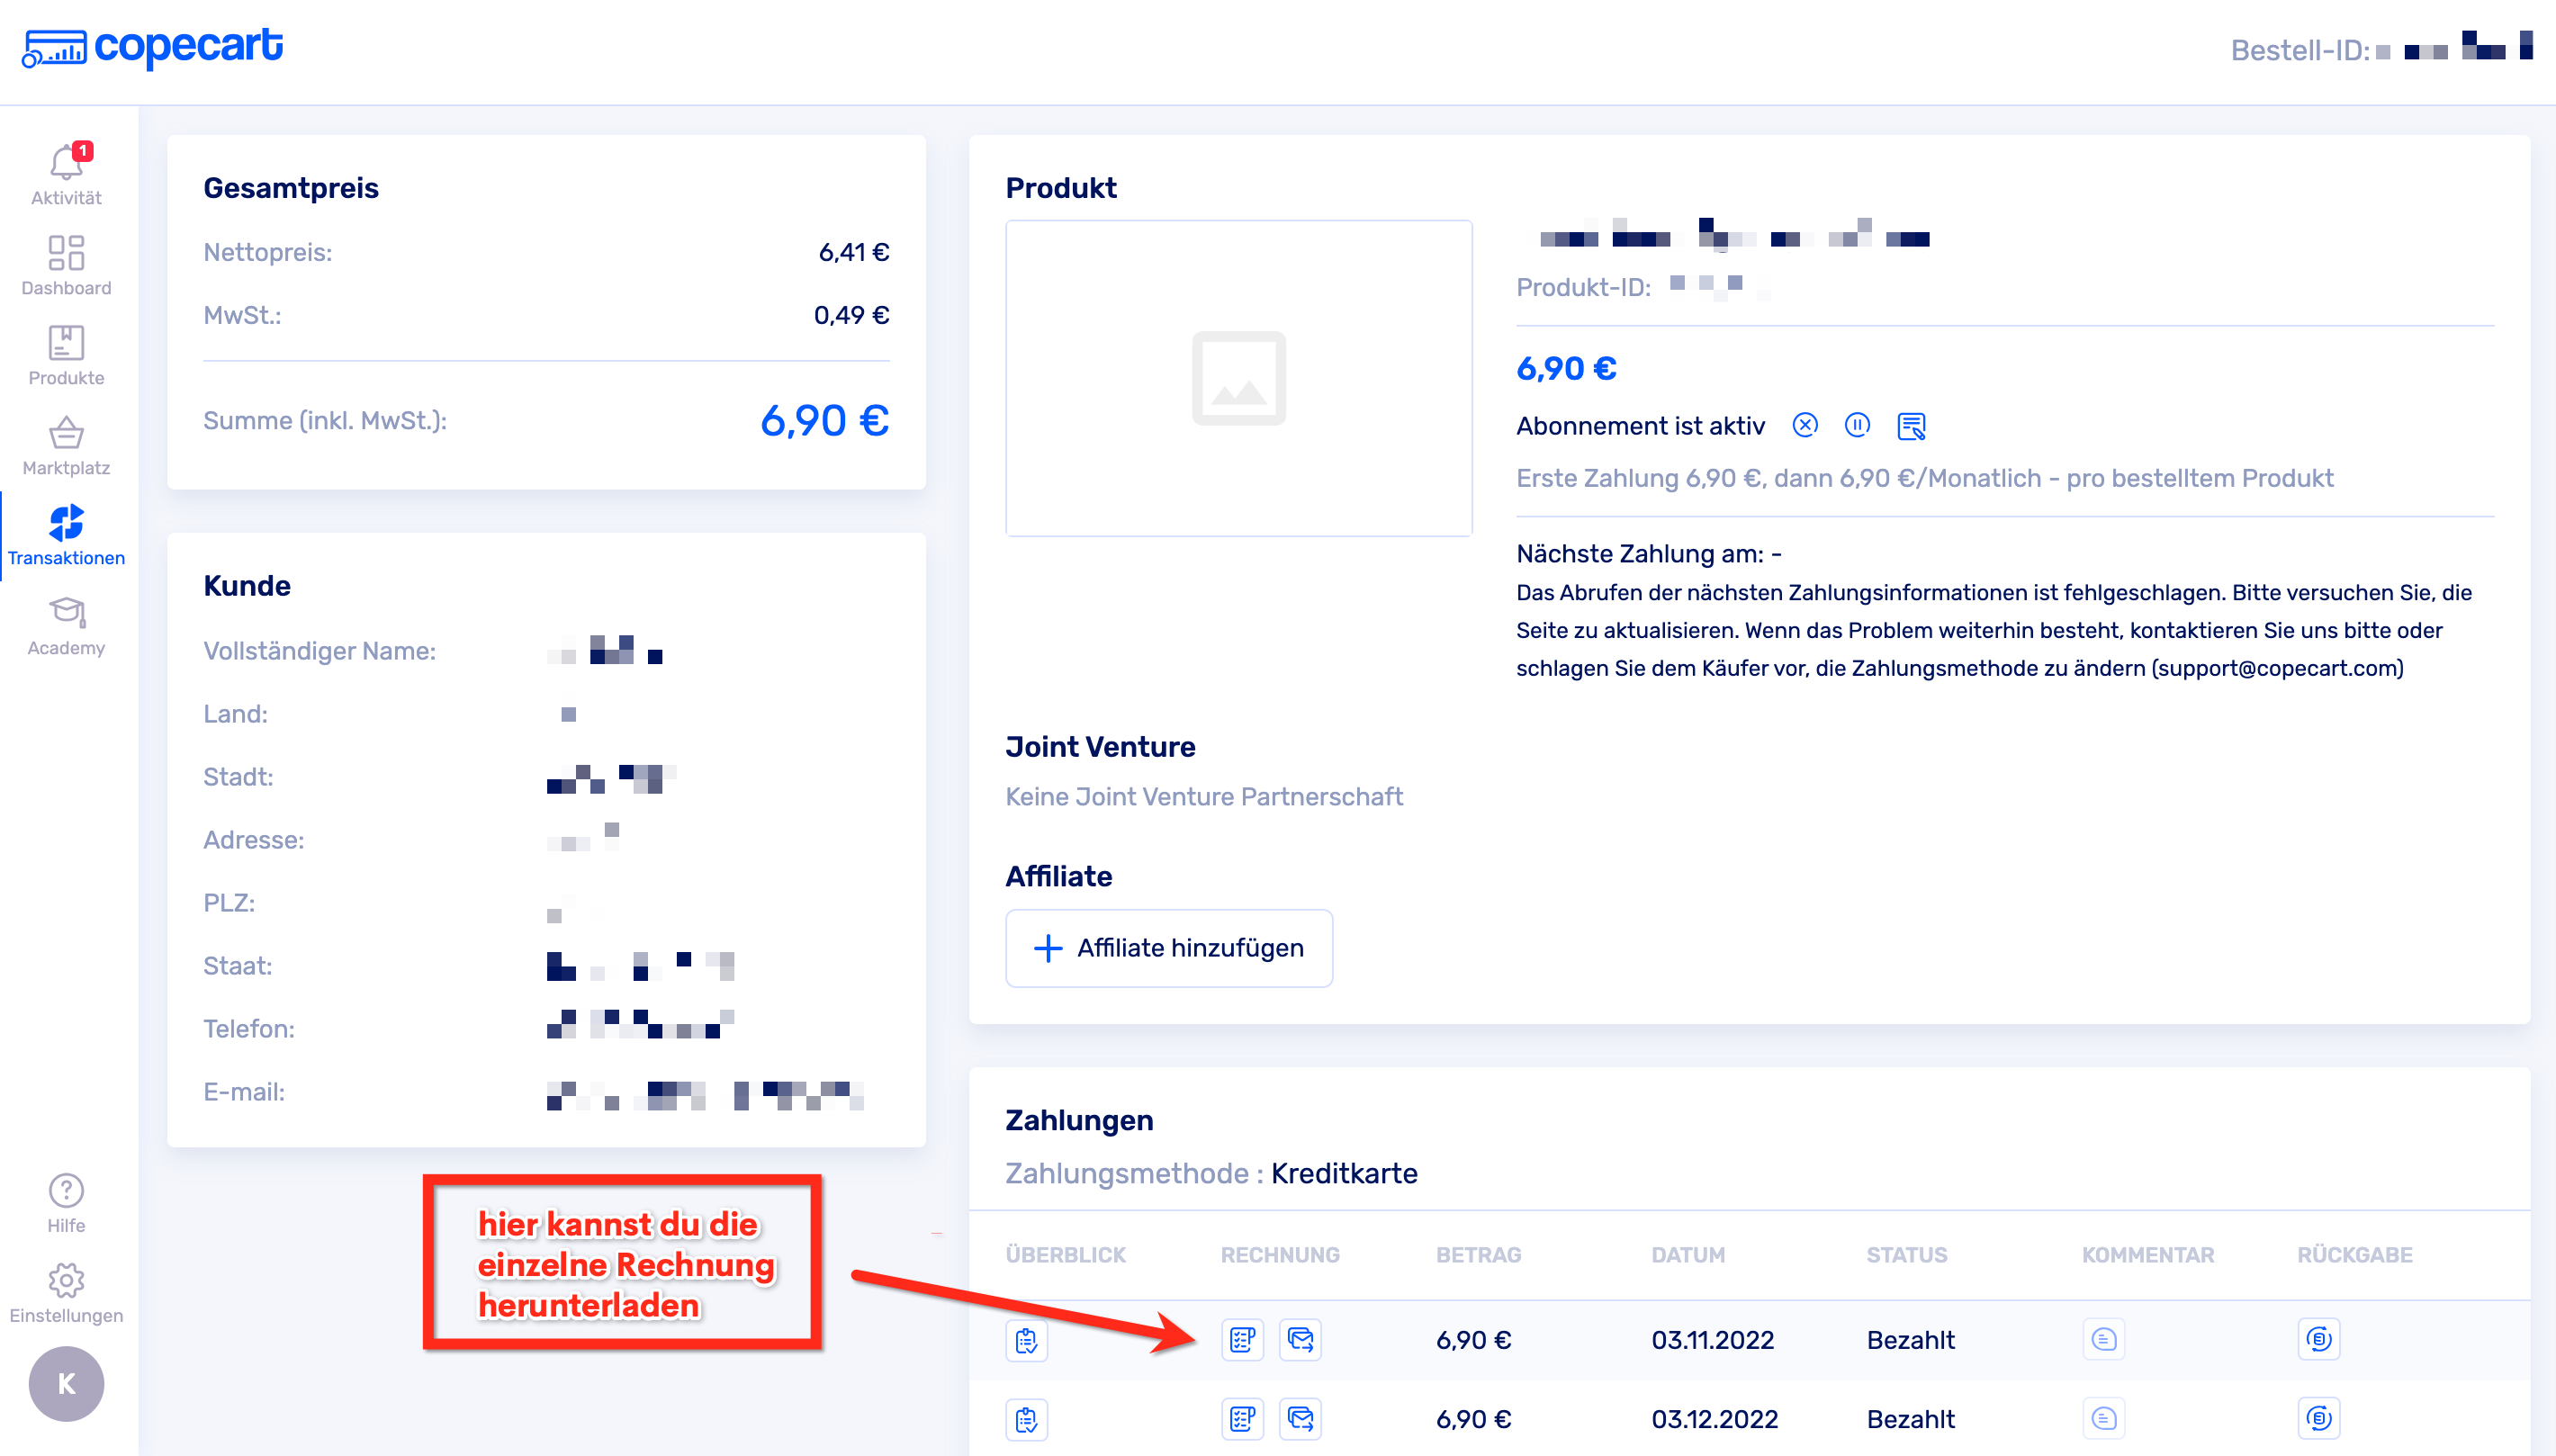Open comment icon for 03.11.2022 payment
Screen dimensions: 2556x1456
coord(2103,1340)
